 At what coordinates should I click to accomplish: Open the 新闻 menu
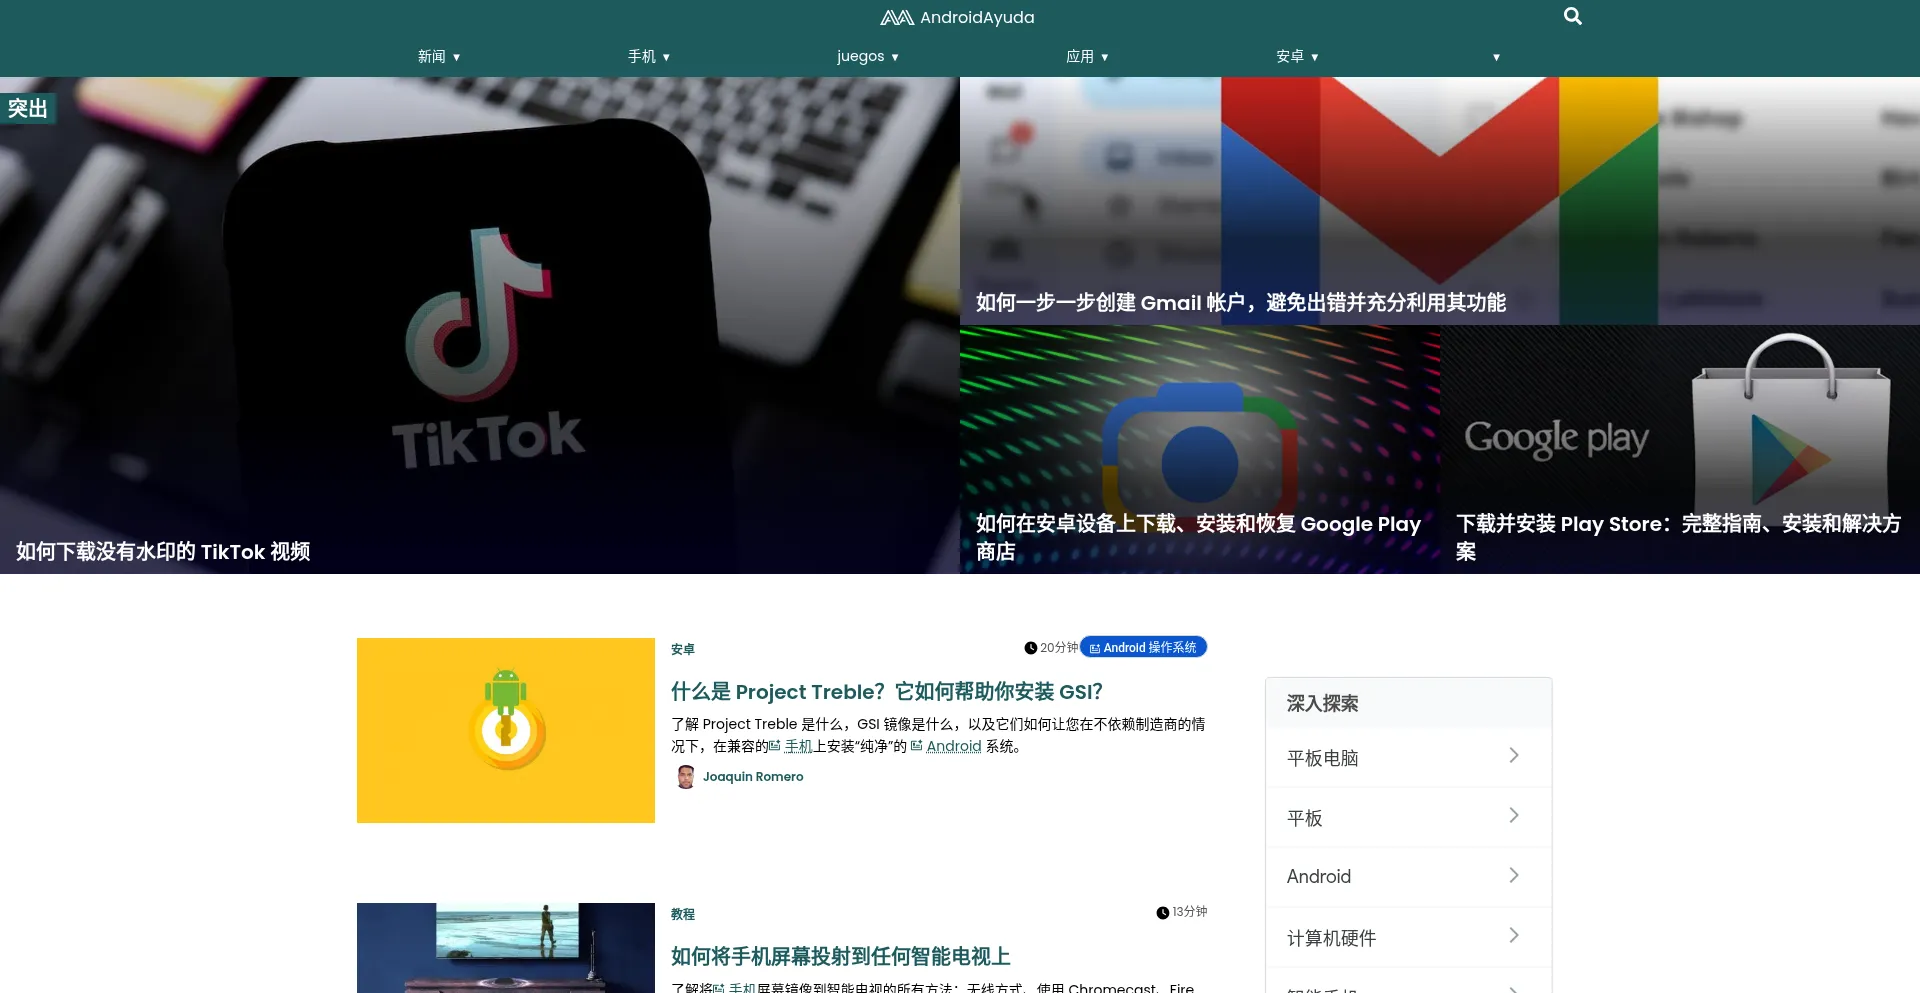[432, 56]
